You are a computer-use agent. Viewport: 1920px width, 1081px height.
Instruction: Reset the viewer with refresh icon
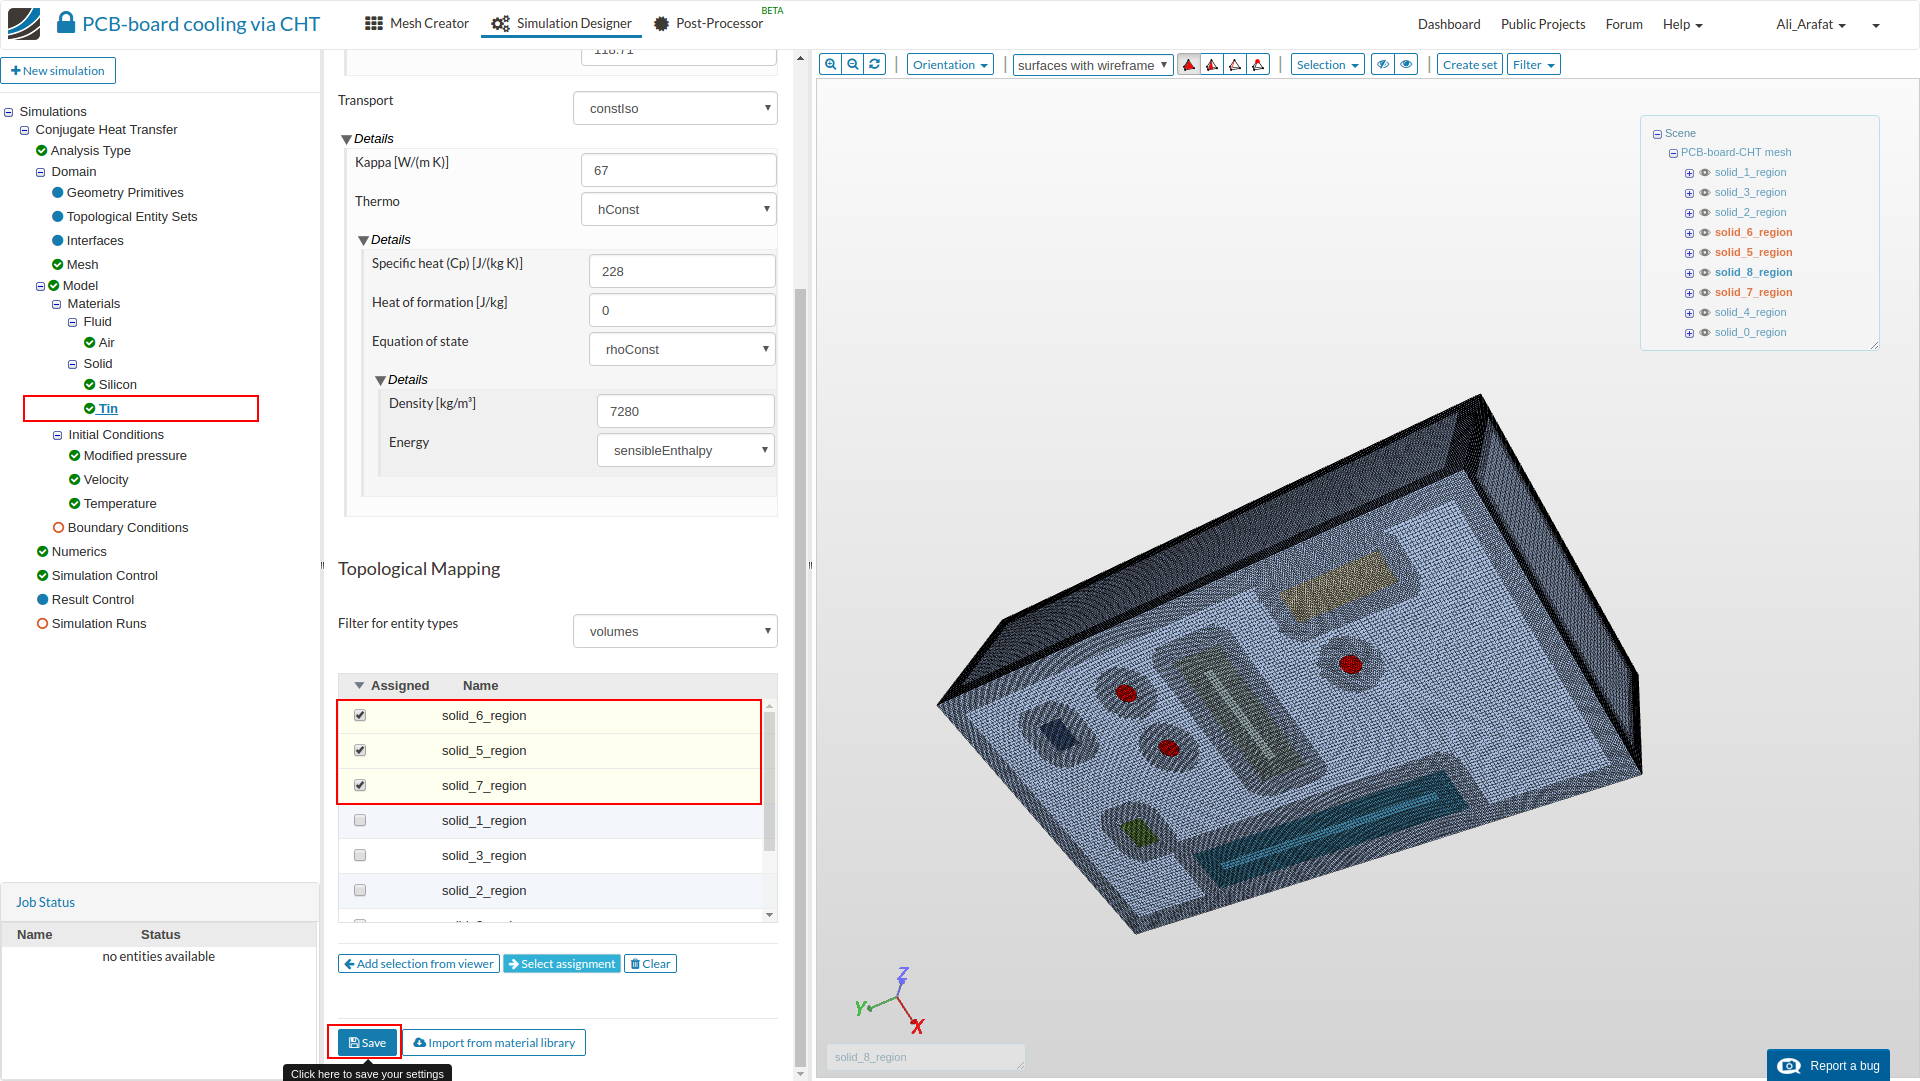coord(875,65)
